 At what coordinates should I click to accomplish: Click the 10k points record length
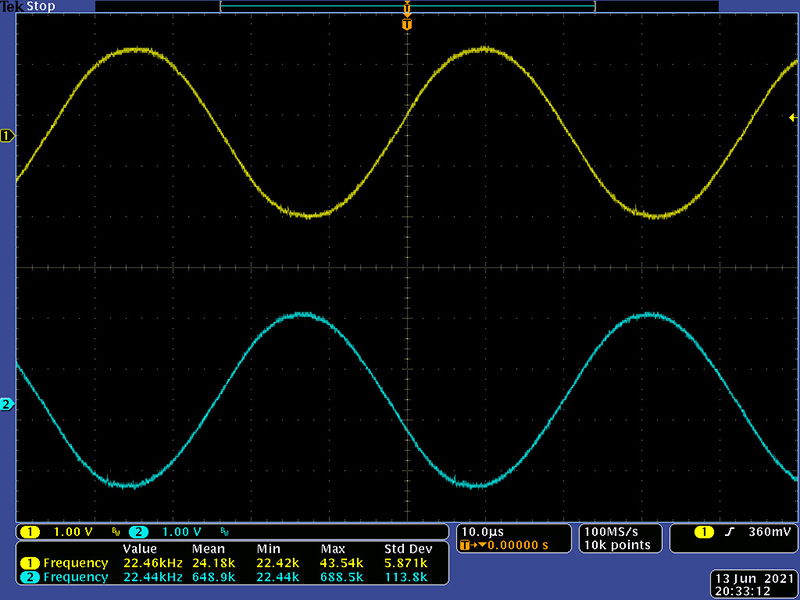click(x=618, y=545)
